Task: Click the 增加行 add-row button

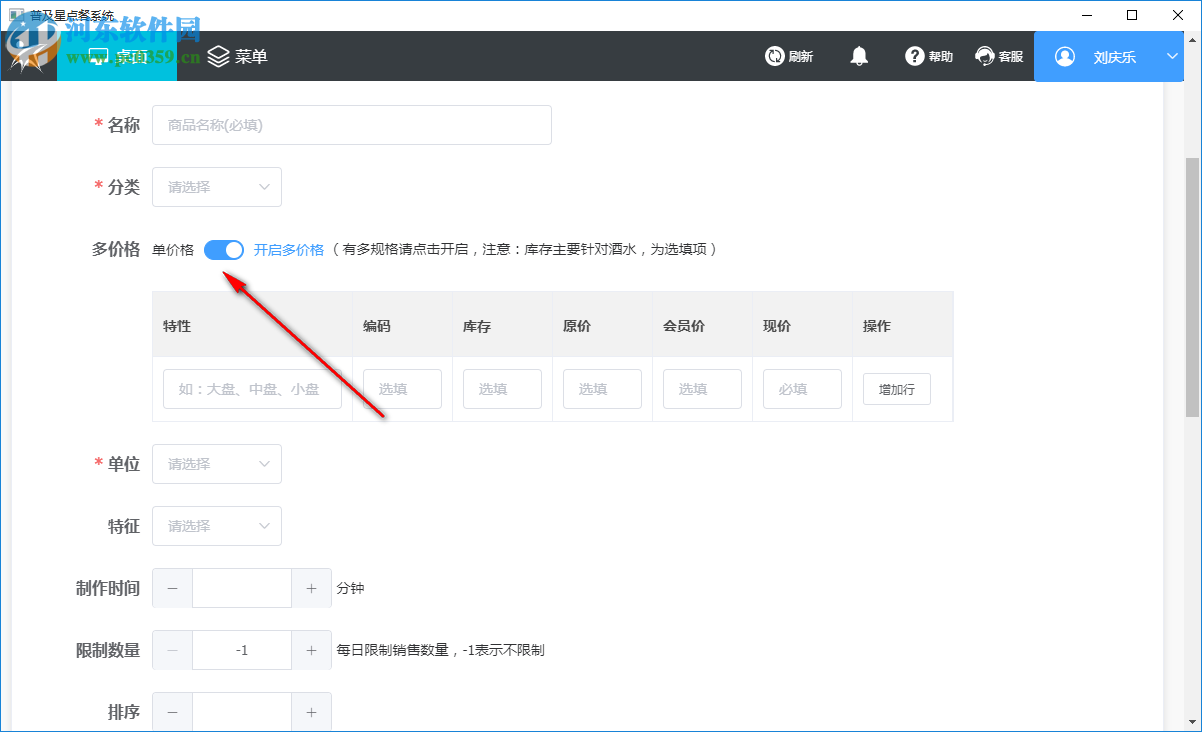Action: (x=896, y=389)
